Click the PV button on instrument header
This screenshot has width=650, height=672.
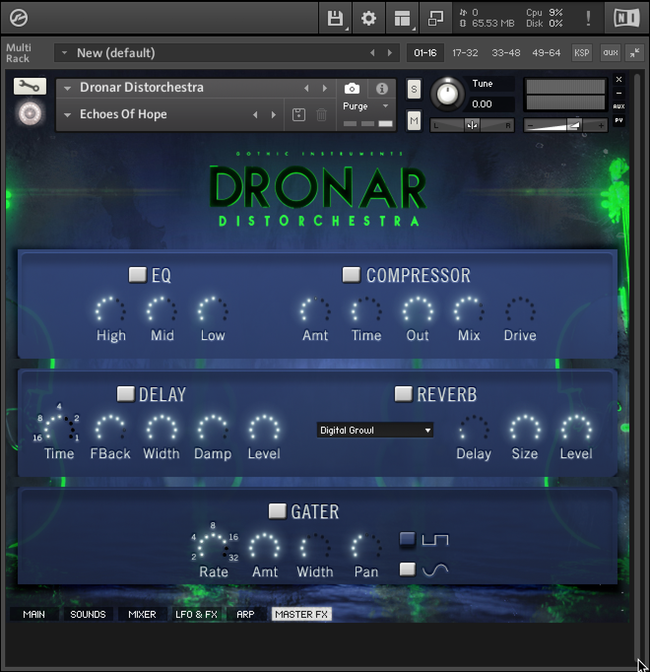(x=619, y=120)
